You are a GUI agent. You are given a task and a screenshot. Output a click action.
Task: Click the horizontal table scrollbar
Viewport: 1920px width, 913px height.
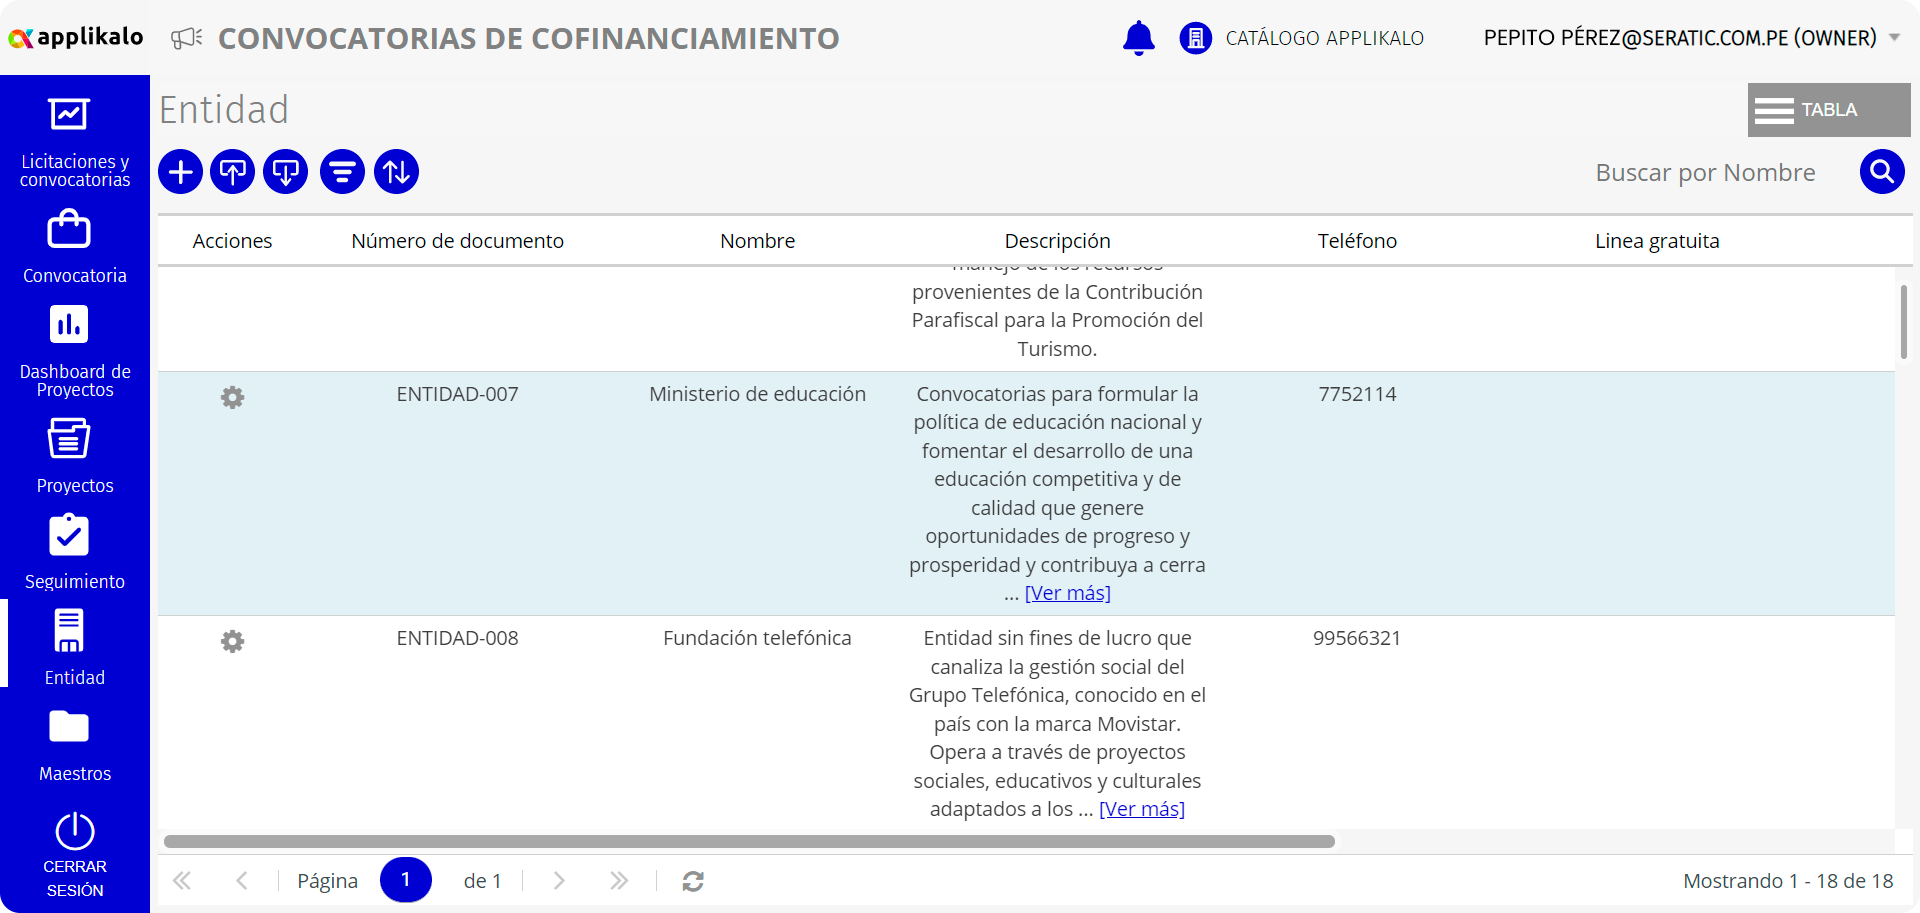pyautogui.click(x=749, y=842)
